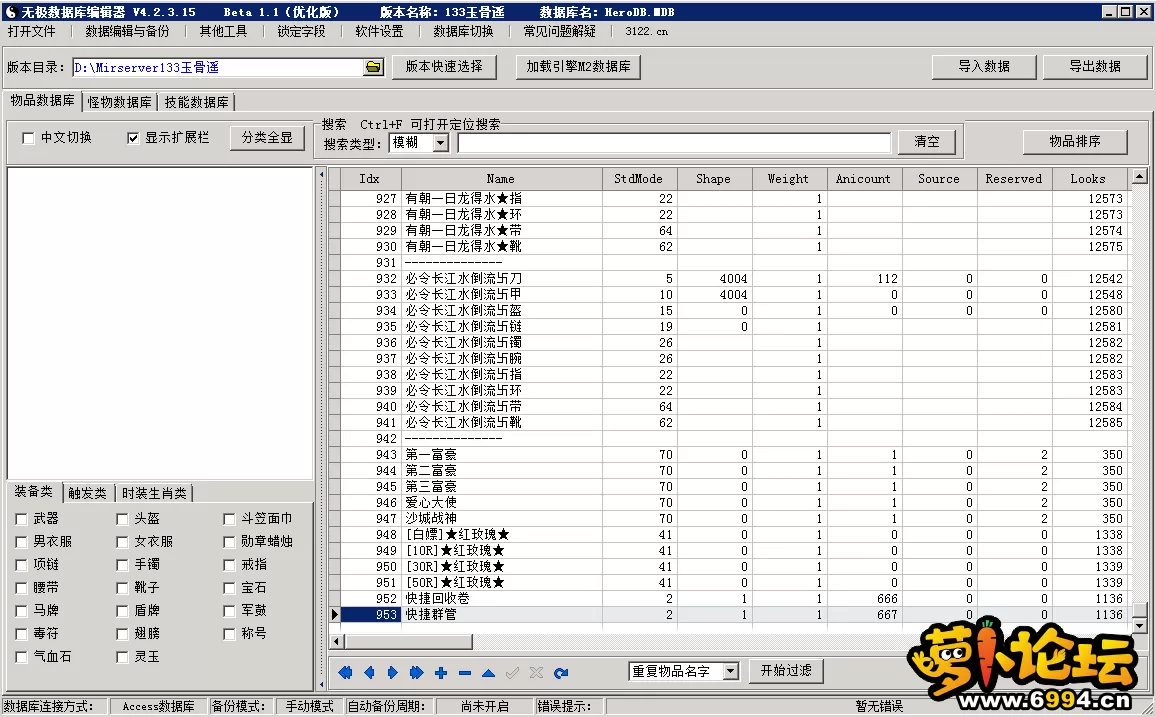Tick the 翅膀 checkbox
Viewport: 1156px width, 717px height.
(x=122, y=634)
